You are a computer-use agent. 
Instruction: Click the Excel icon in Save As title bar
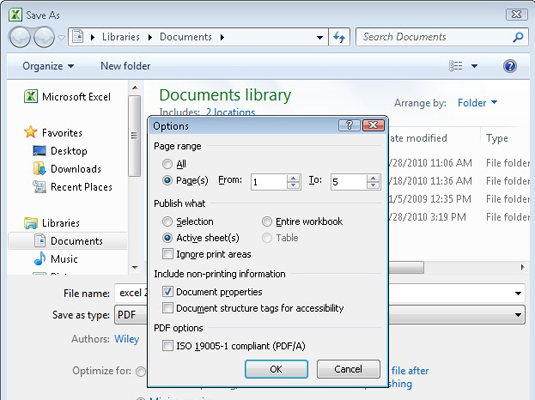[15, 15]
